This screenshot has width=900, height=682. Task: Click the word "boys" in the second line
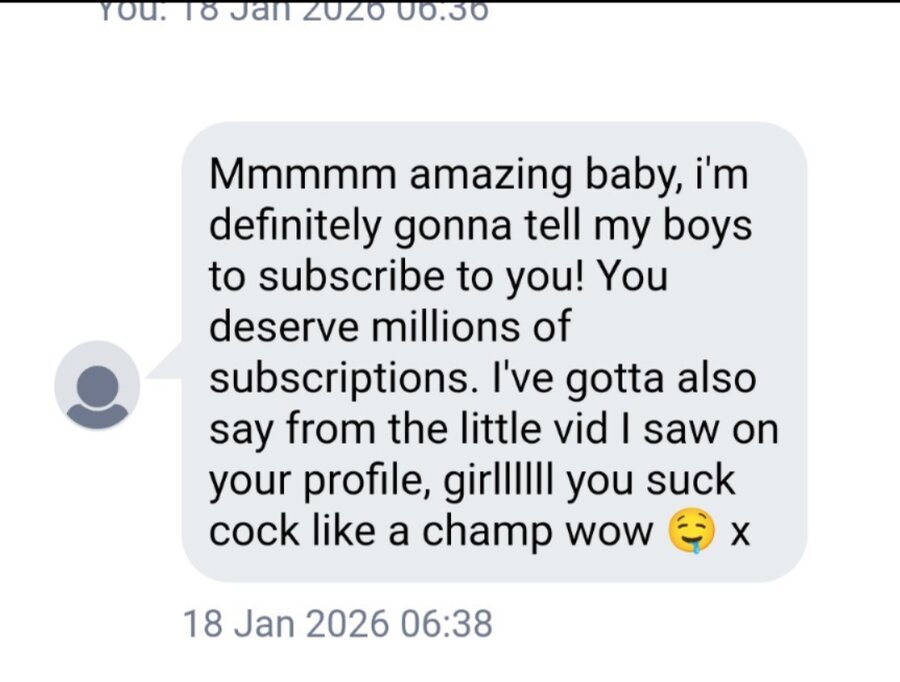click(x=707, y=227)
